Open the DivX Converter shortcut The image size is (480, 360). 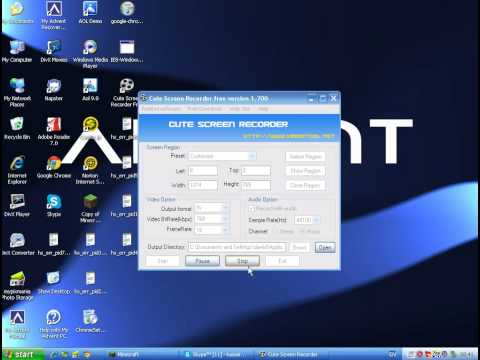point(17,244)
